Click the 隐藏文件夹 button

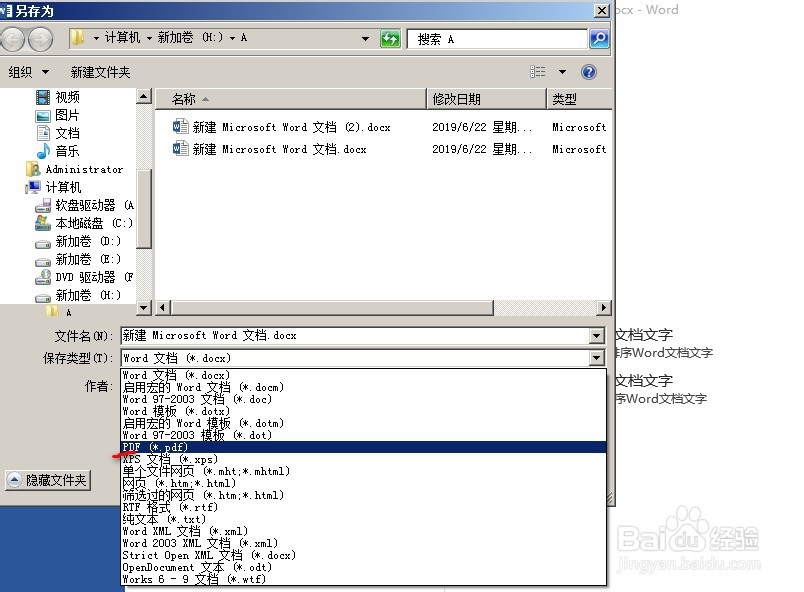48,480
